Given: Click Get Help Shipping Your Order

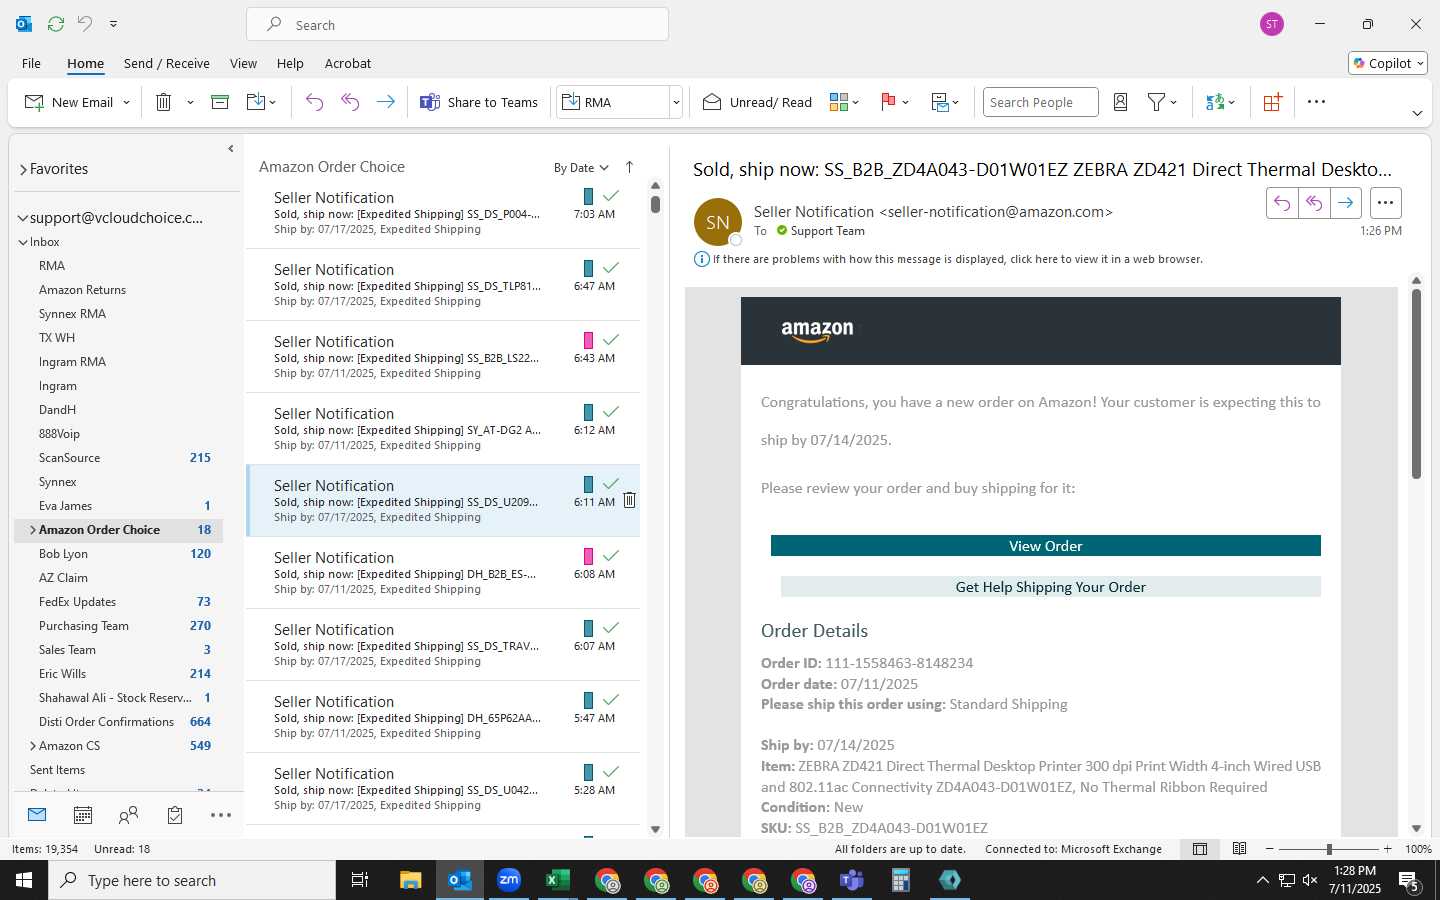Looking at the screenshot, I should (1050, 587).
